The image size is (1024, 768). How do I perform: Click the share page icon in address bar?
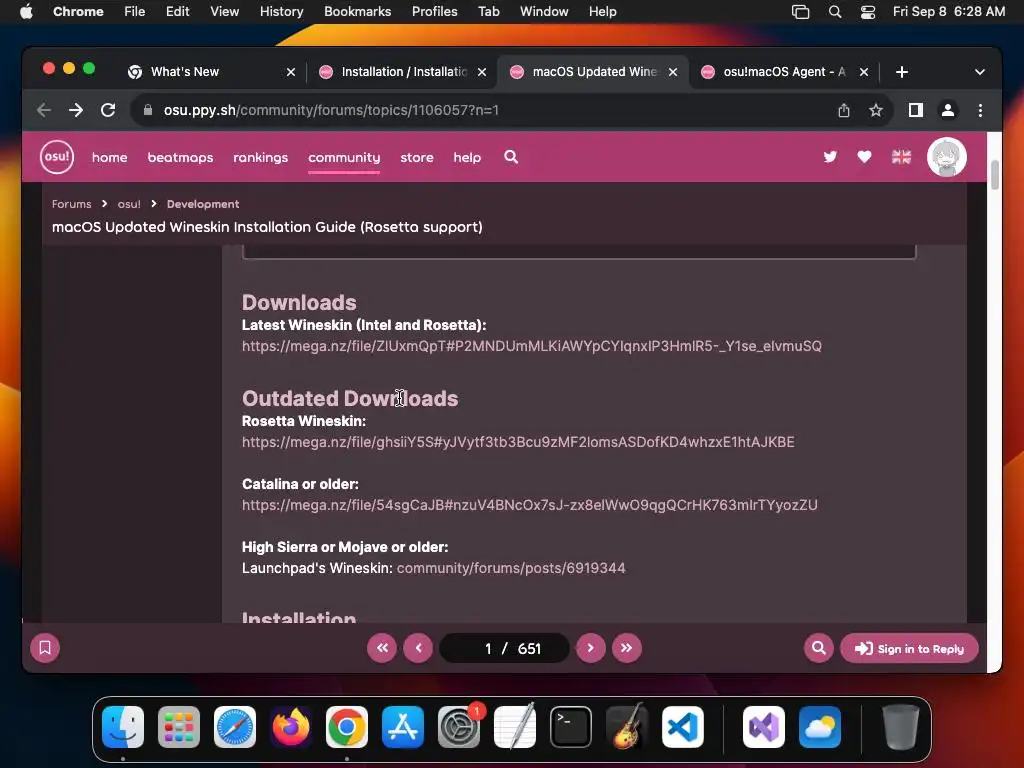click(x=844, y=110)
